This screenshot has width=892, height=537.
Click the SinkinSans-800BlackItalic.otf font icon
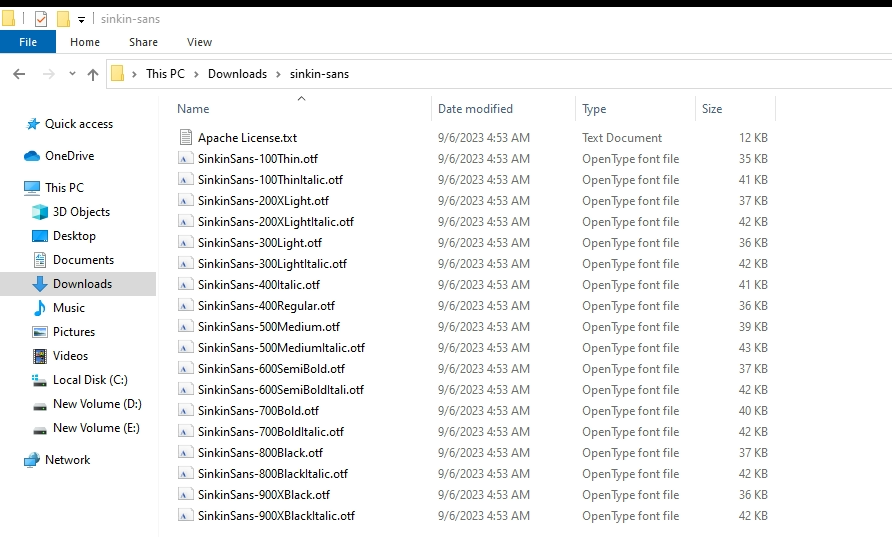click(185, 474)
